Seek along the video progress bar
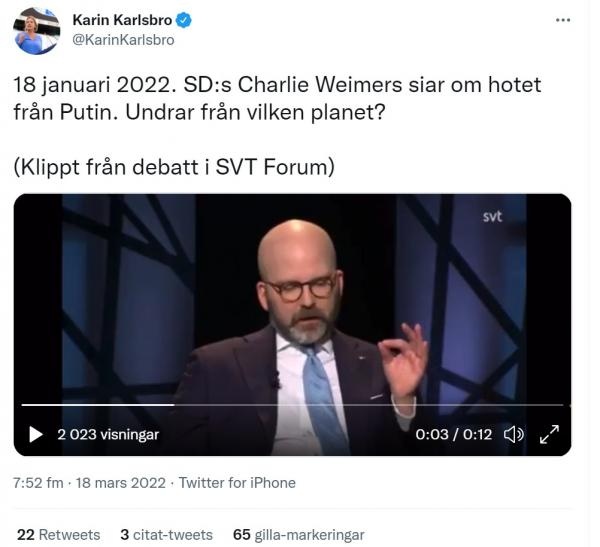Screen dimensions: 600x547 tap(292, 404)
